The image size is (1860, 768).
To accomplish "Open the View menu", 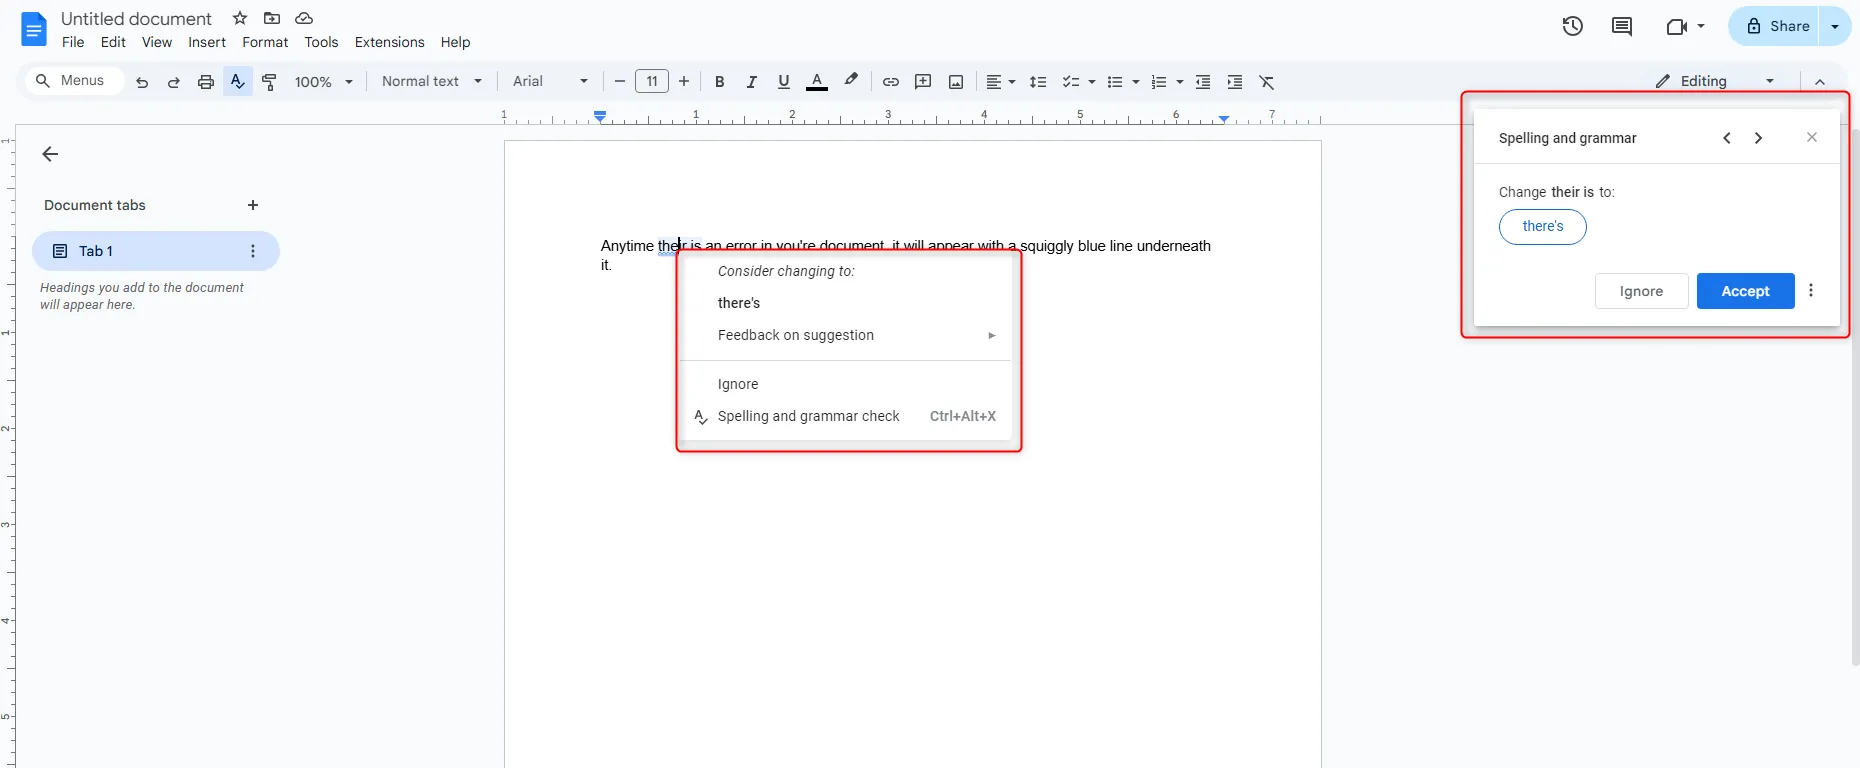I will (157, 42).
